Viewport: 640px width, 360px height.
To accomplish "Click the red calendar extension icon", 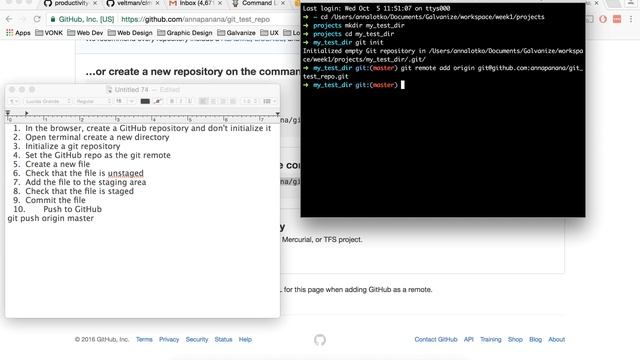I will [x=617, y=19].
